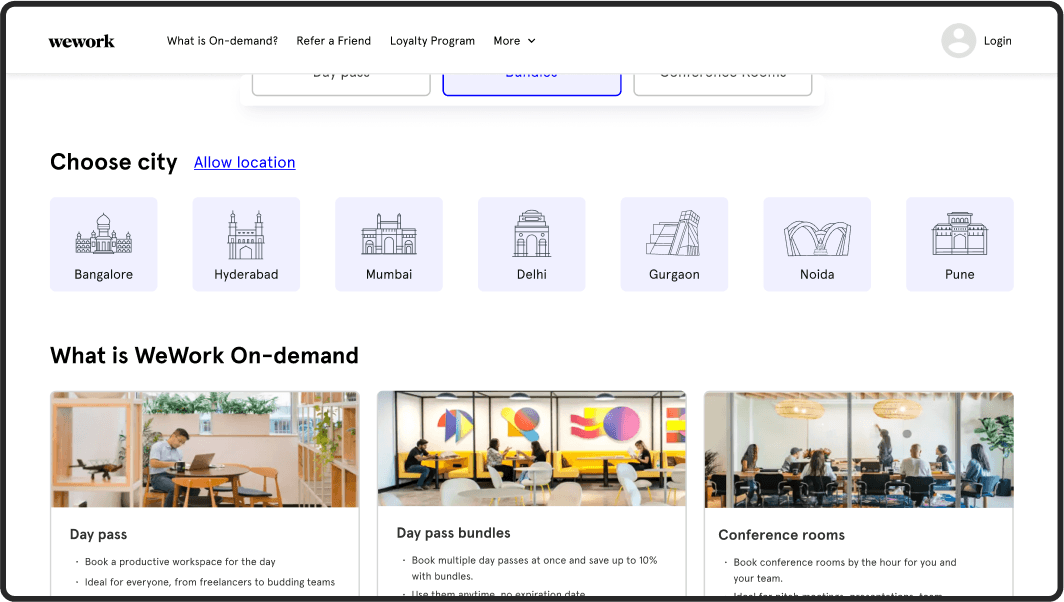Click 'Choose city' heading
The height and width of the screenshot is (602, 1064).
tap(113, 162)
